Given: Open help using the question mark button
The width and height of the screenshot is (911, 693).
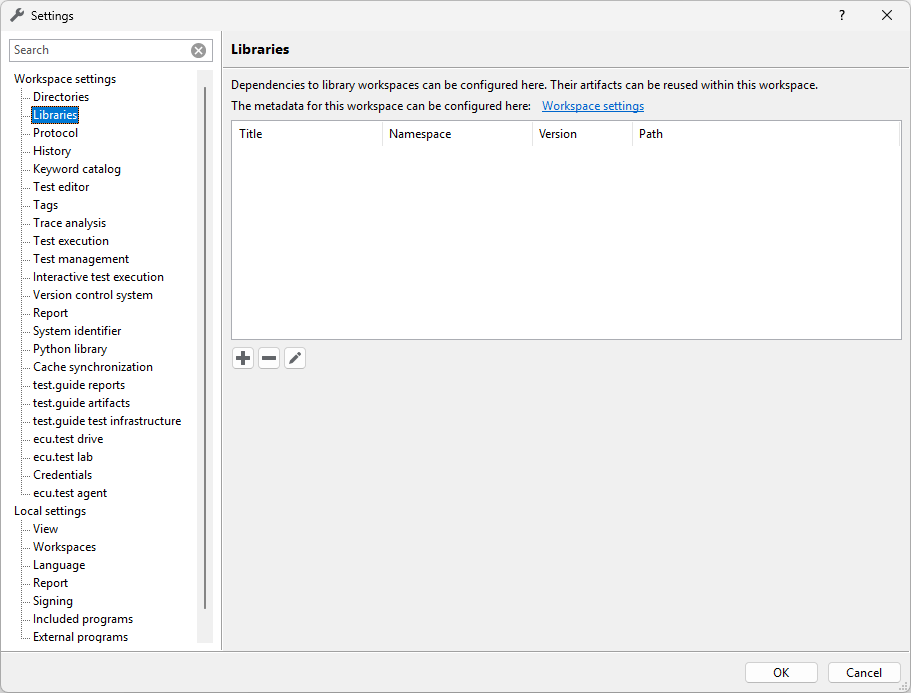Looking at the screenshot, I should [x=842, y=16].
